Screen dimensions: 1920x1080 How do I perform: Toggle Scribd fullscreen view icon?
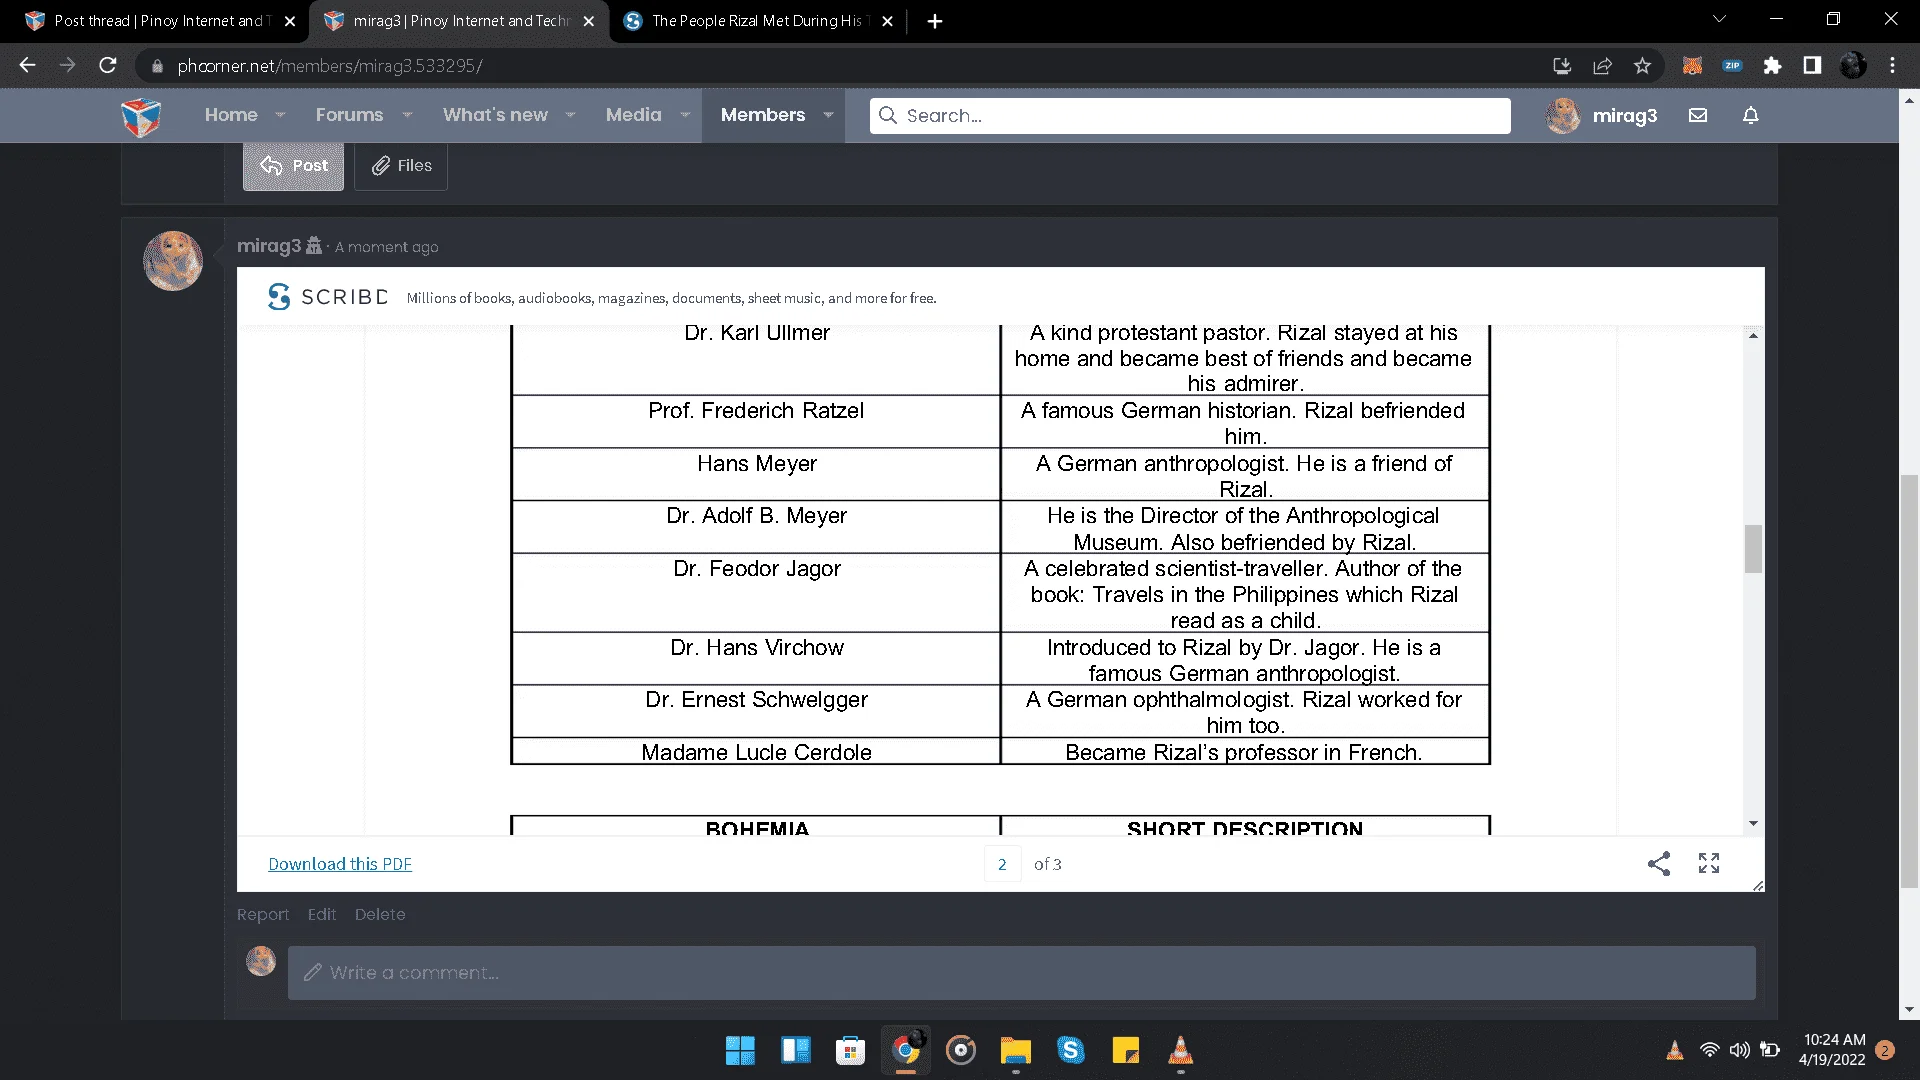(1709, 864)
